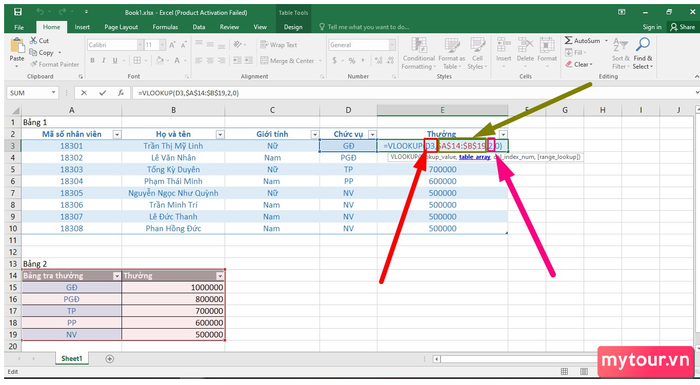The image size is (700, 385).
Task: Open filter dropdown for Họ và tên
Action: pos(220,134)
